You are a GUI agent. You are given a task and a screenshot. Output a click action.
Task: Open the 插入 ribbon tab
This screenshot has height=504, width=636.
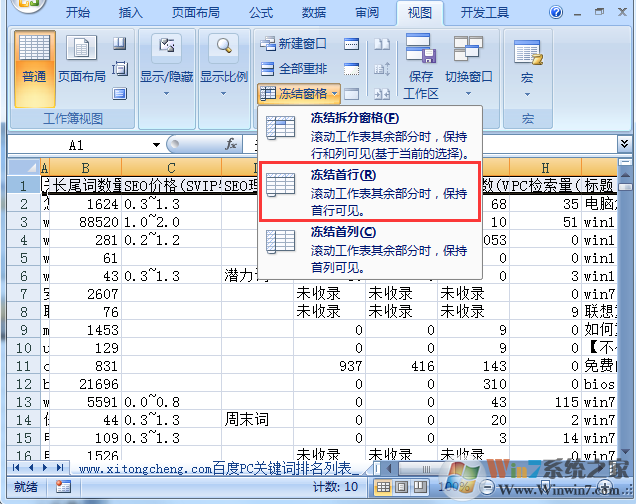tap(130, 13)
